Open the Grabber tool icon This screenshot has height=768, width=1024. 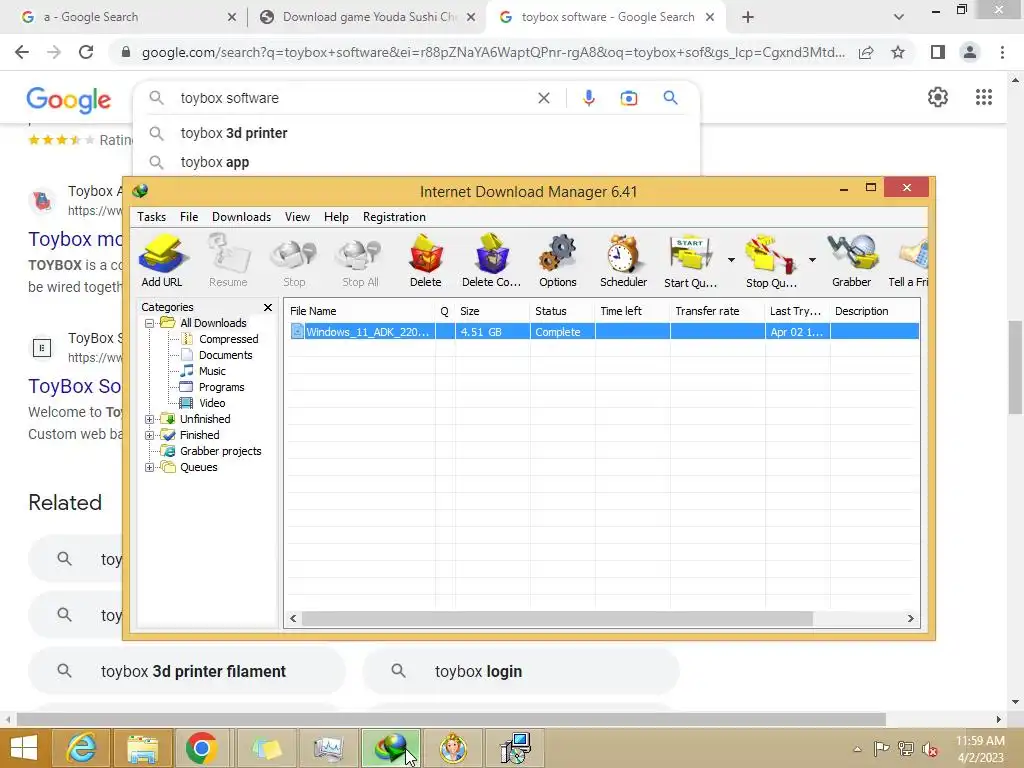click(852, 261)
